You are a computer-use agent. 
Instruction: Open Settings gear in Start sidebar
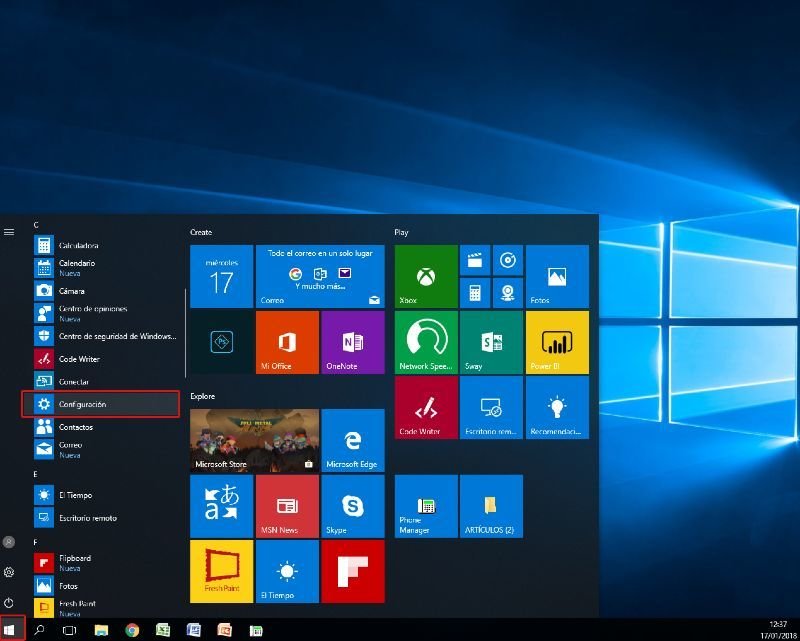(x=9, y=572)
